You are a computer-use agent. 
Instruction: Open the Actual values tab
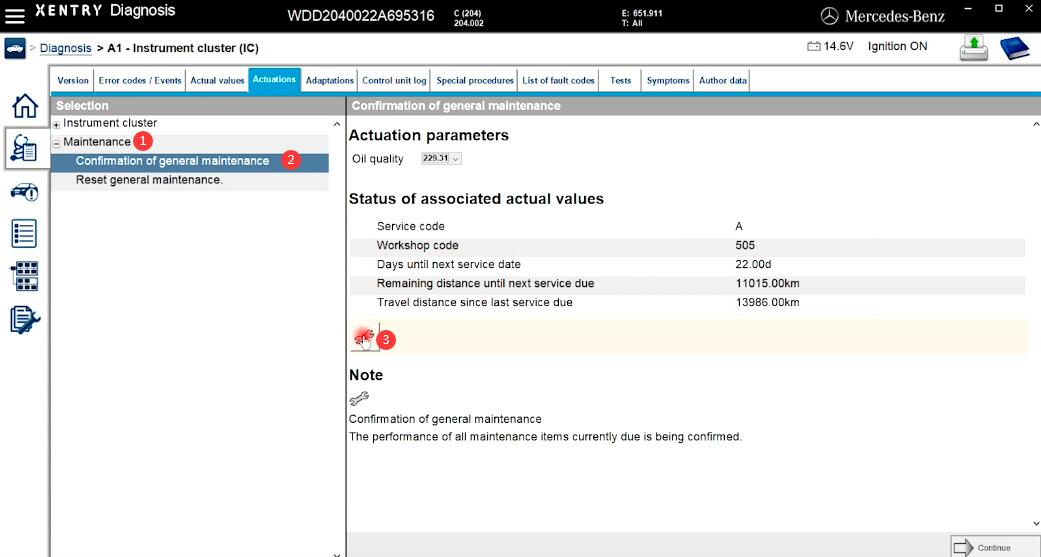coord(217,80)
